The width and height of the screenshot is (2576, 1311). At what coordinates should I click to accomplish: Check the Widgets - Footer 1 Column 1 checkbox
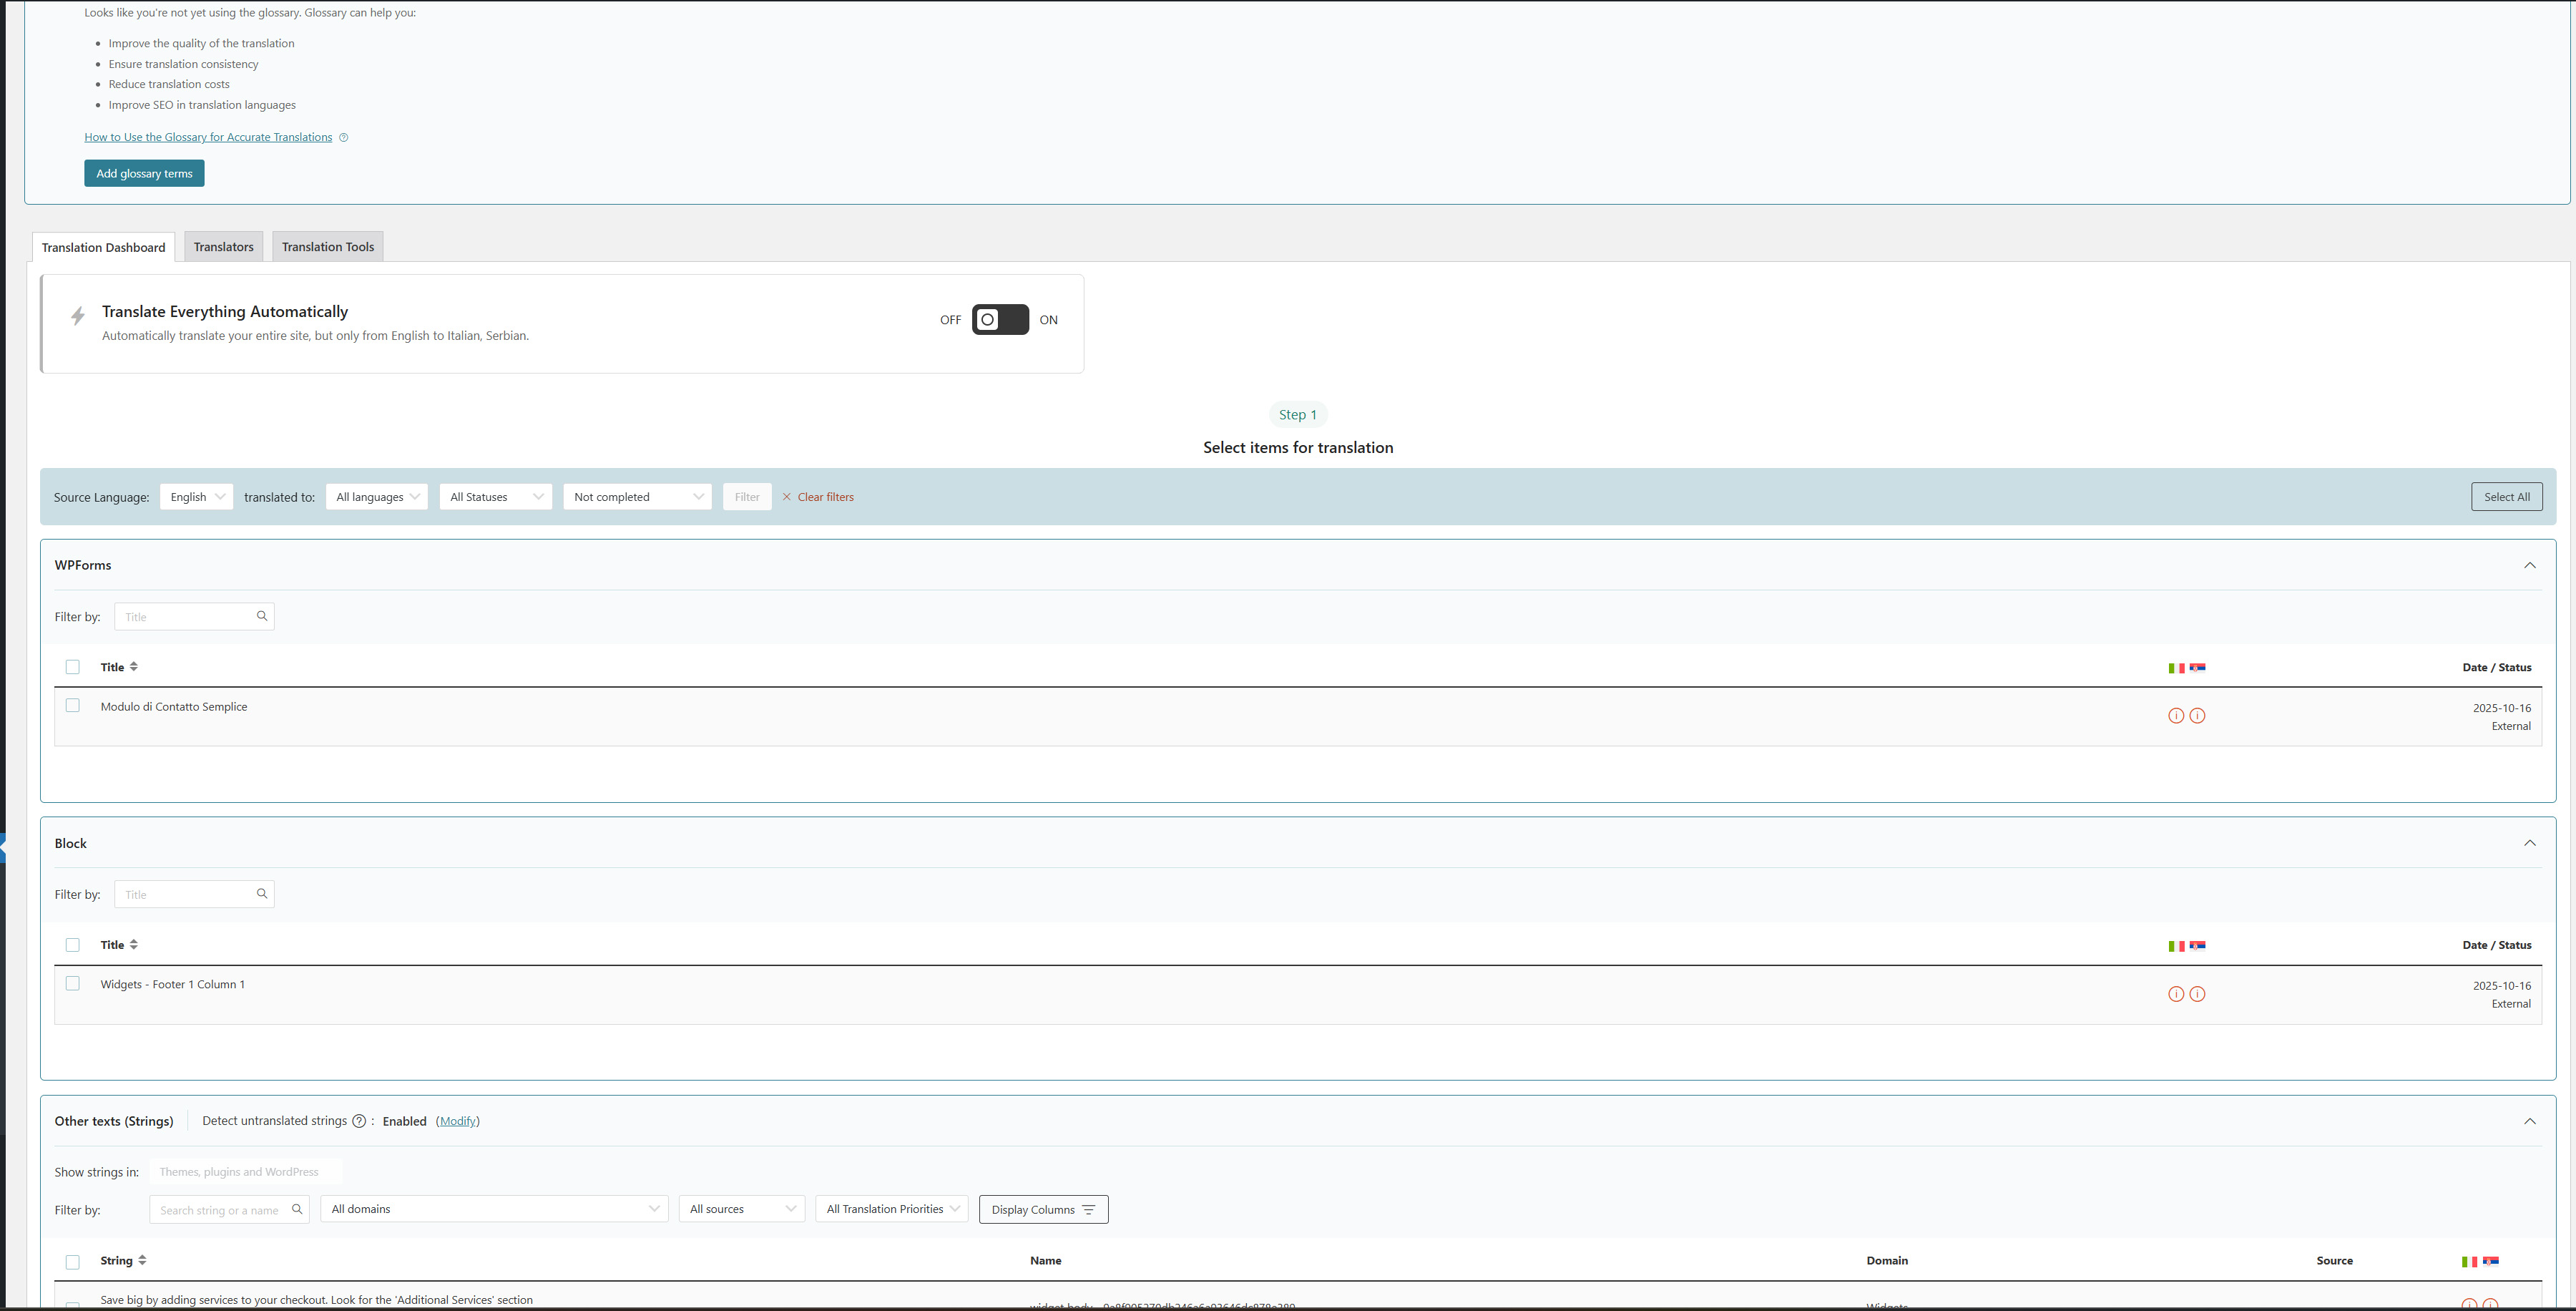pyautogui.click(x=72, y=984)
